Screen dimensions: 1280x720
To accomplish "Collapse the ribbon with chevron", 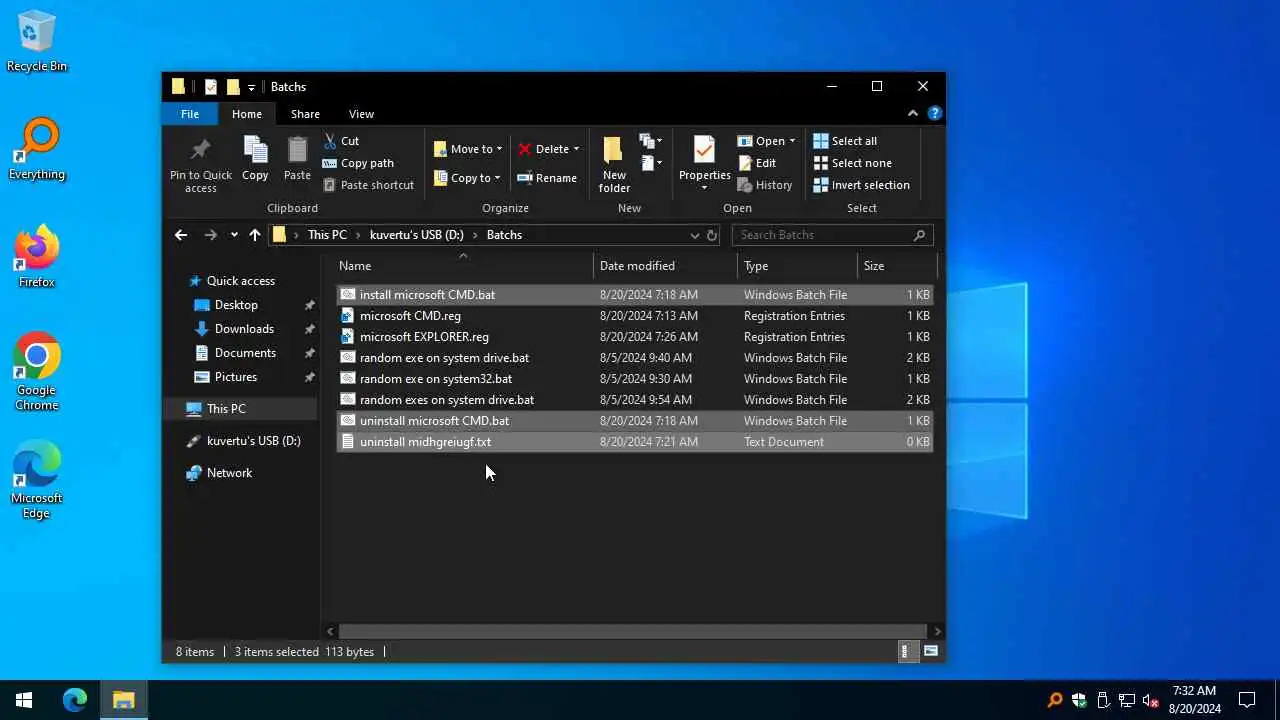I will [913, 114].
